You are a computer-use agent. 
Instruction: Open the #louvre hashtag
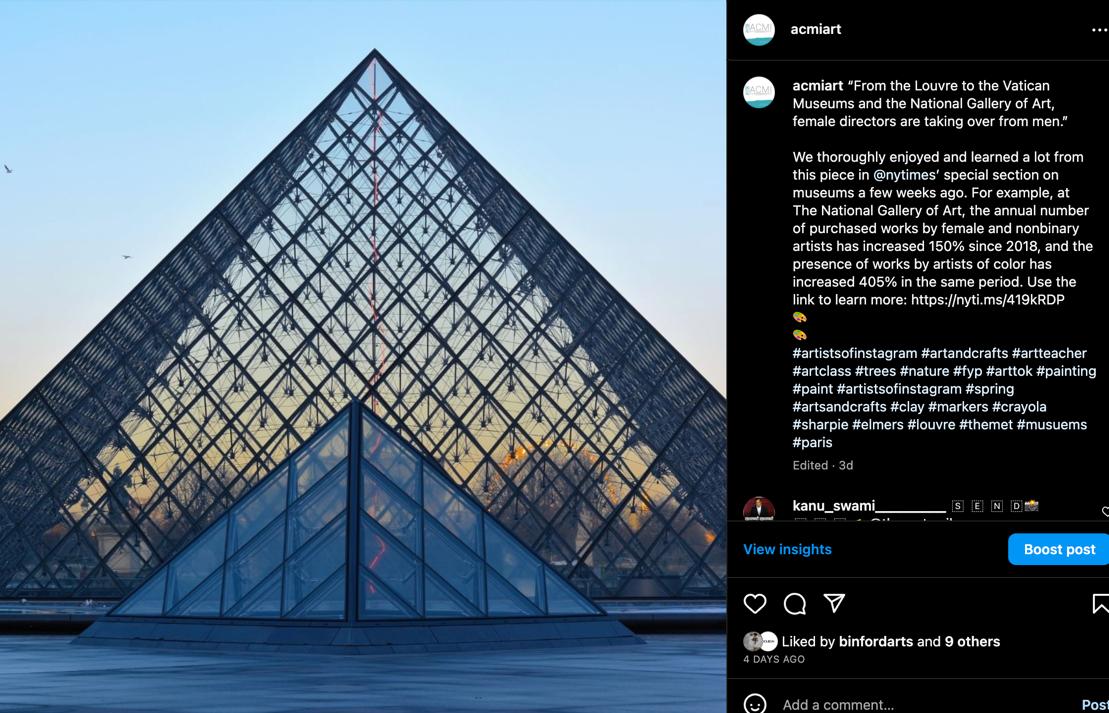coord(931,424)
